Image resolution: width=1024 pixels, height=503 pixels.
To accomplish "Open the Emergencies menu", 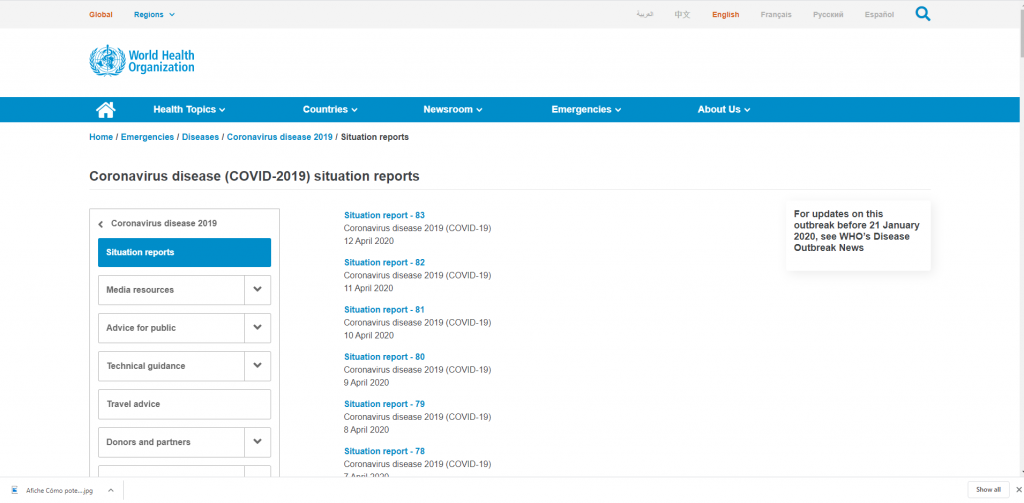I will [x=586, y=110].
